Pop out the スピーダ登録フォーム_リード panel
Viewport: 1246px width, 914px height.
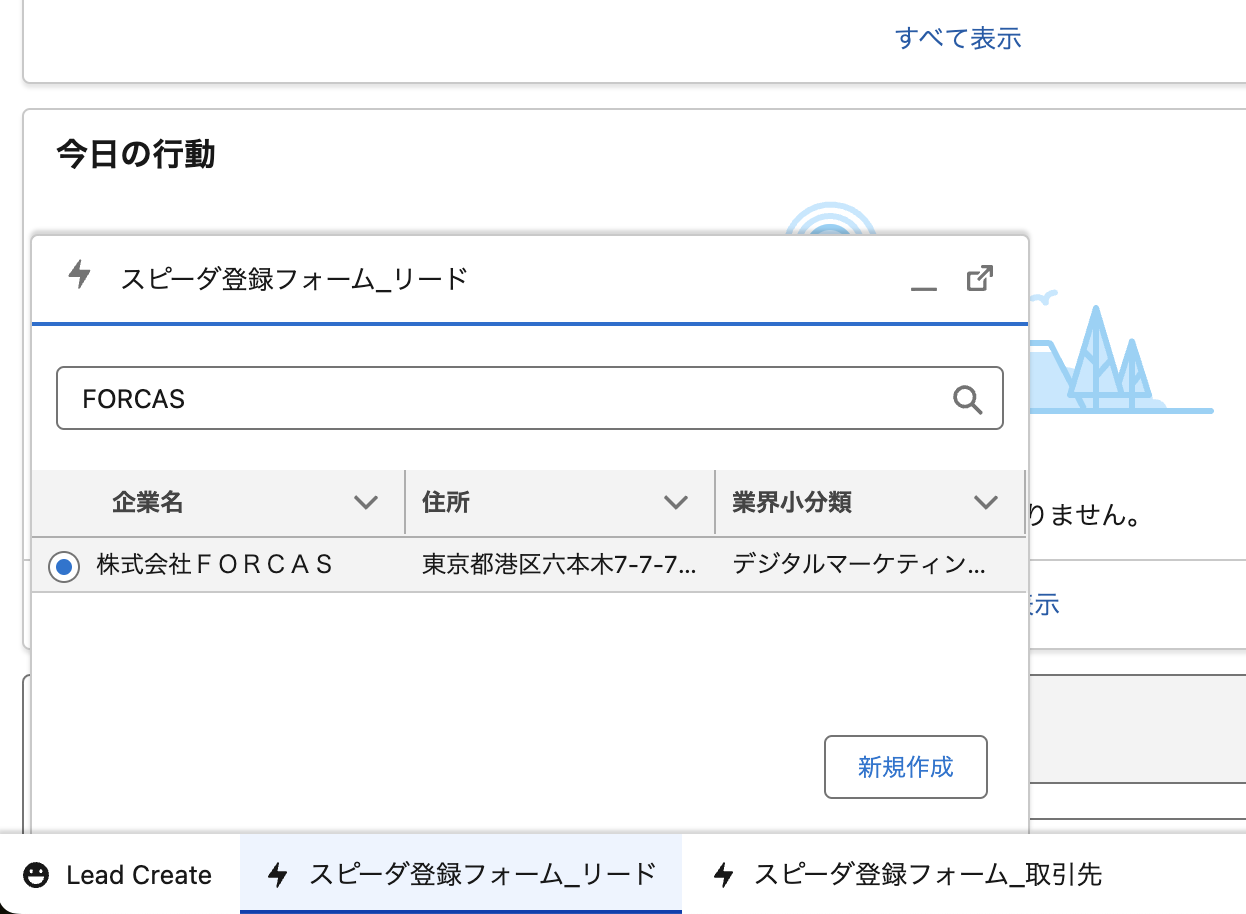coord(980,278)
